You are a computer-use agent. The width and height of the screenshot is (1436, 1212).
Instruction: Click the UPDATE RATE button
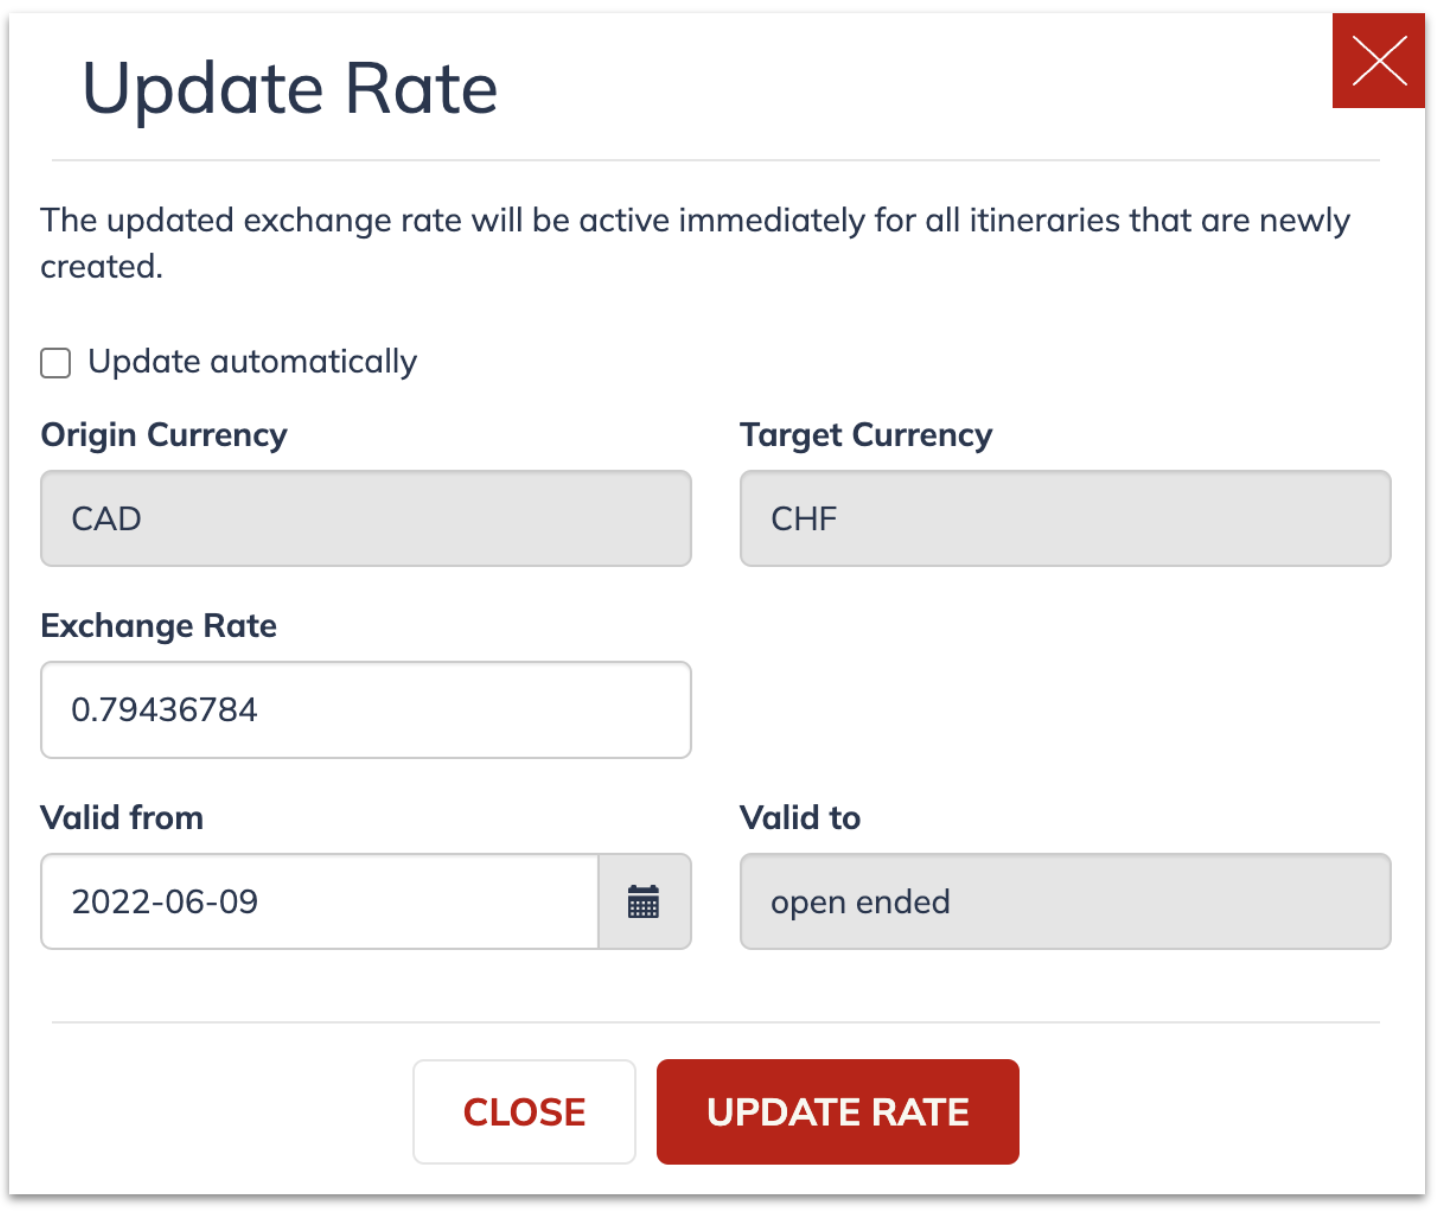[x=838, y=1112]
